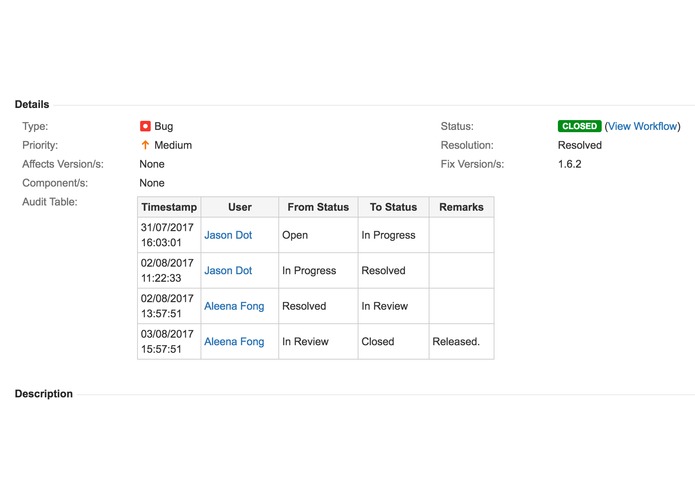Click In Review in the From Status column

tap(305, 342)
